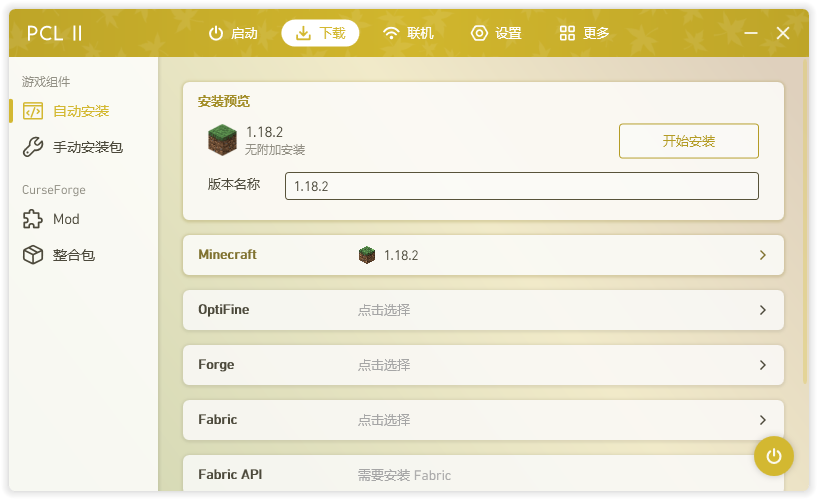The width and height of the screenshot is (818, 500).
Task: Select 自动安装 in the sidebar
Action: point(83,111)
